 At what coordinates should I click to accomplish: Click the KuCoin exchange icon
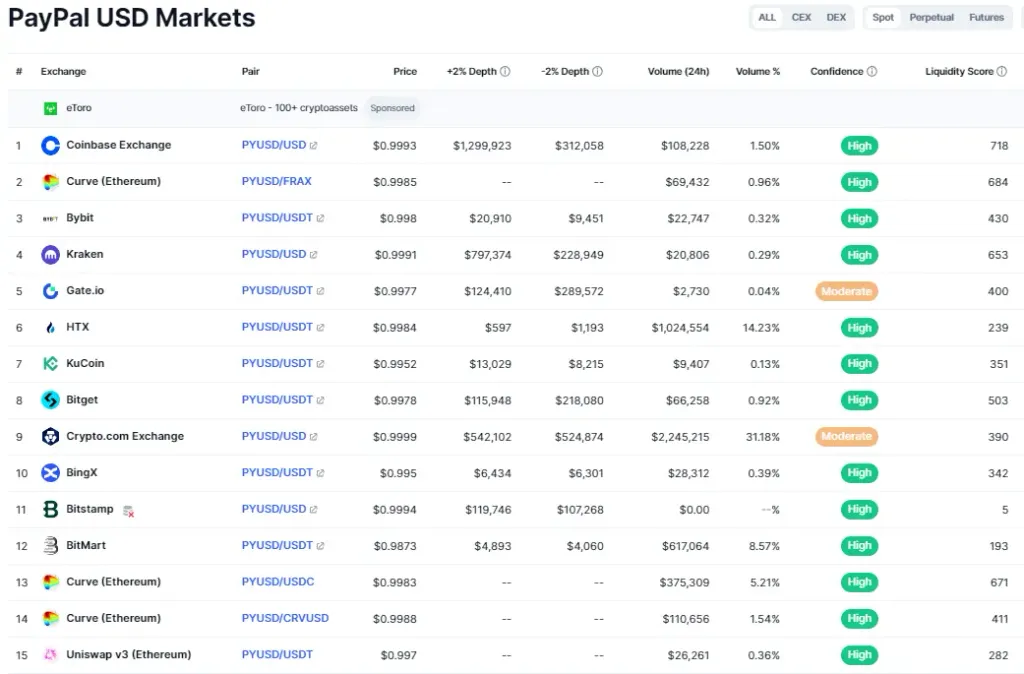51,363
